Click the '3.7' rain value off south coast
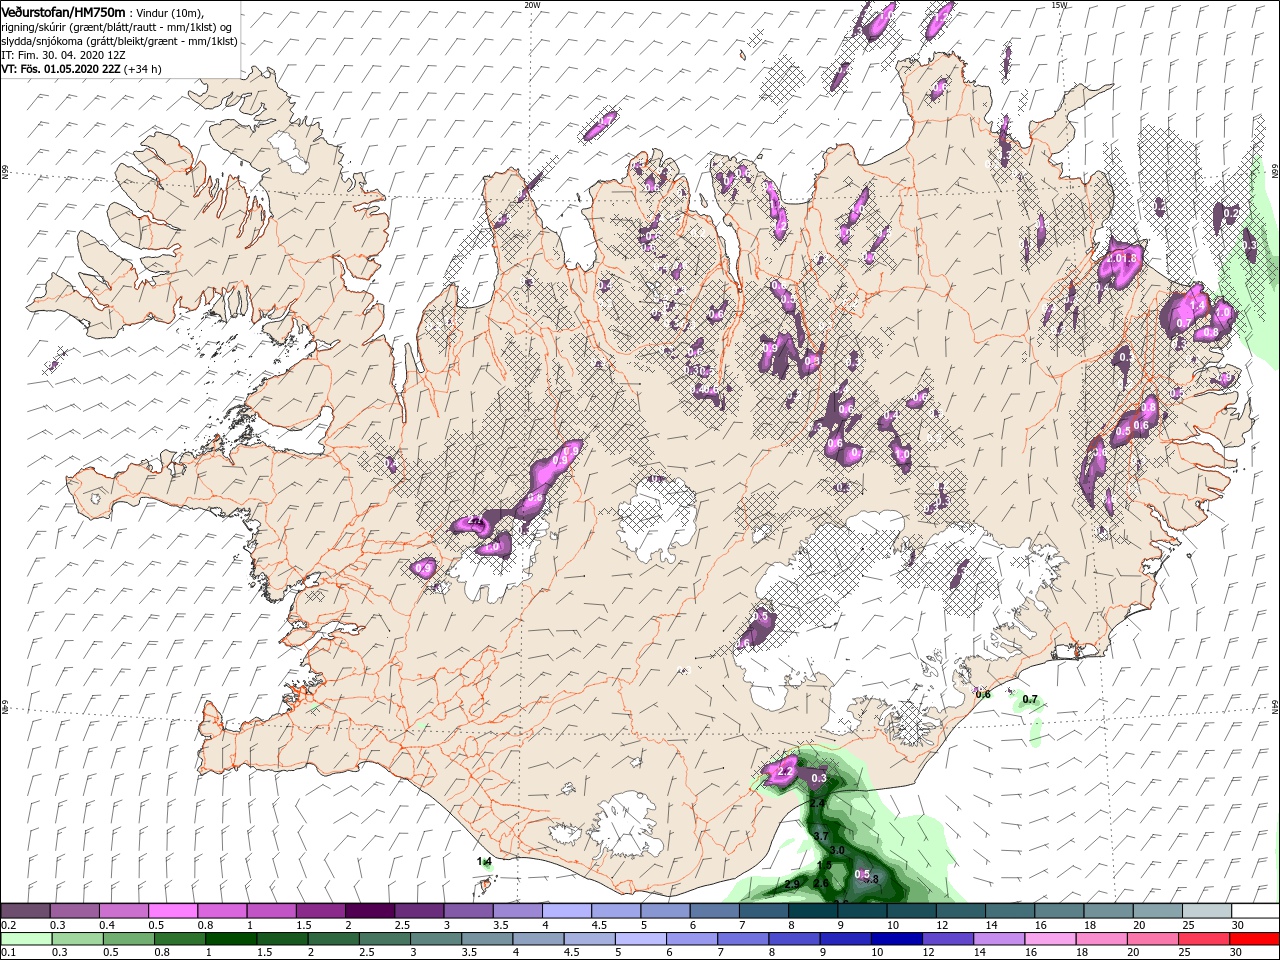The width and height of the screenshot is (1280, 960). (x=822, y=835)
